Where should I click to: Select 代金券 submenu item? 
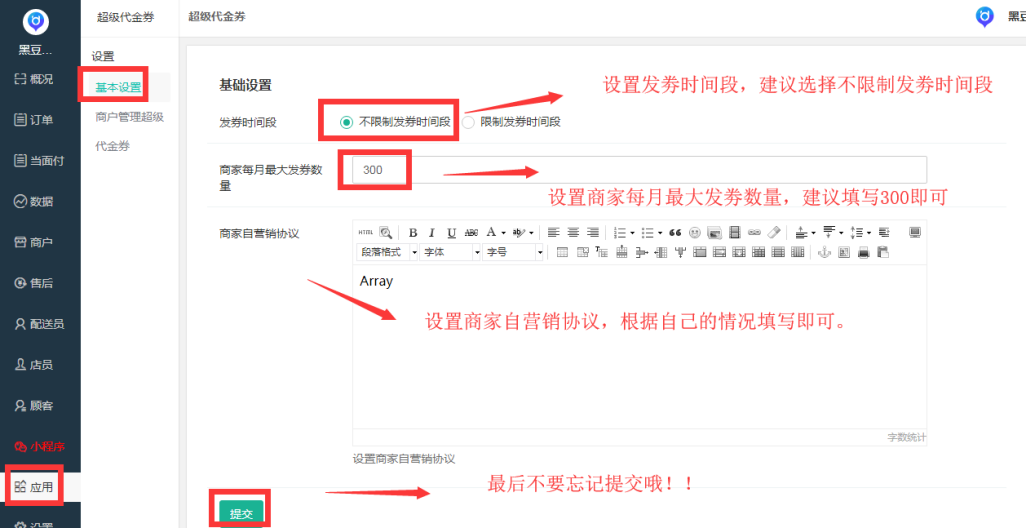pos(113,146)
